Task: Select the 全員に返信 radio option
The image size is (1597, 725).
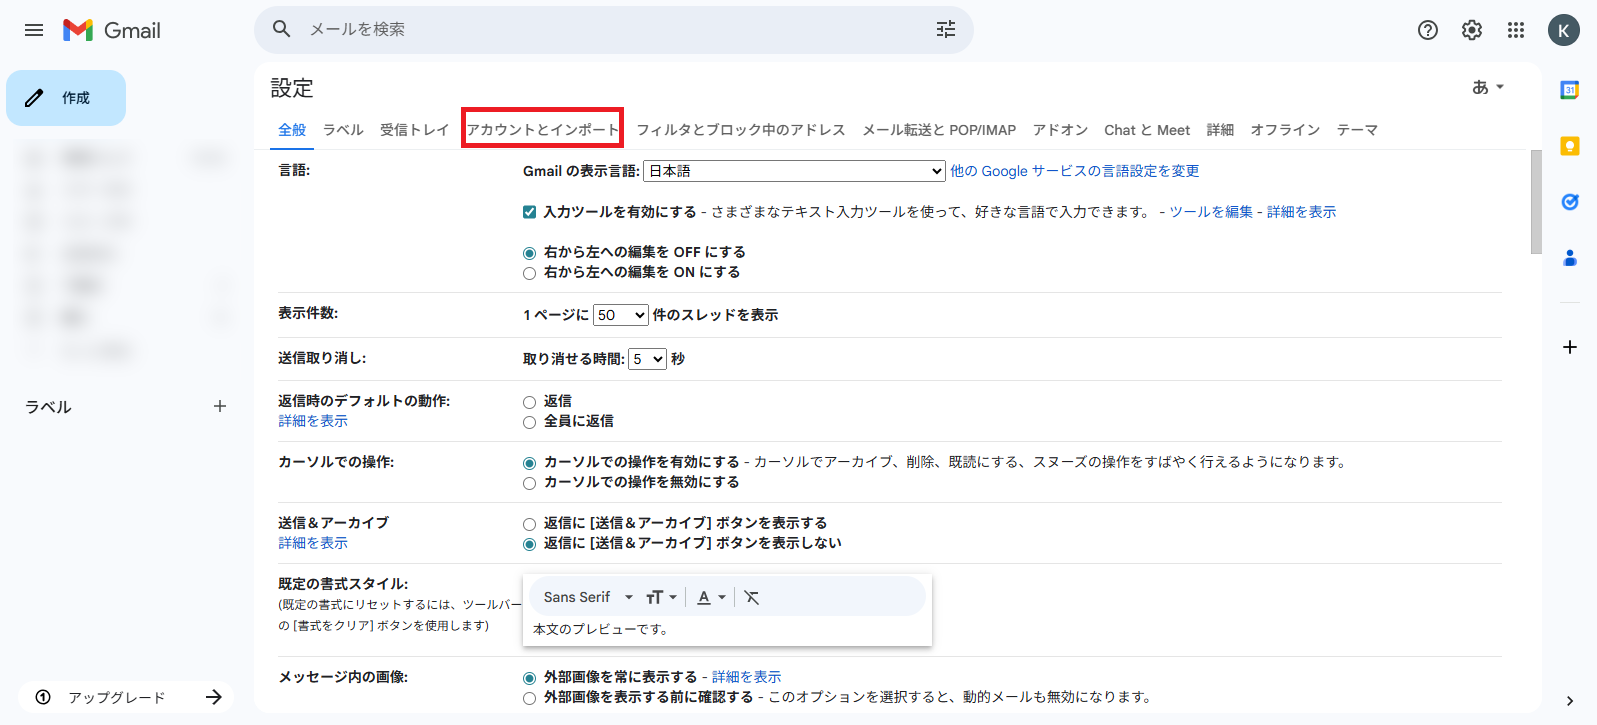Action: 530,422
